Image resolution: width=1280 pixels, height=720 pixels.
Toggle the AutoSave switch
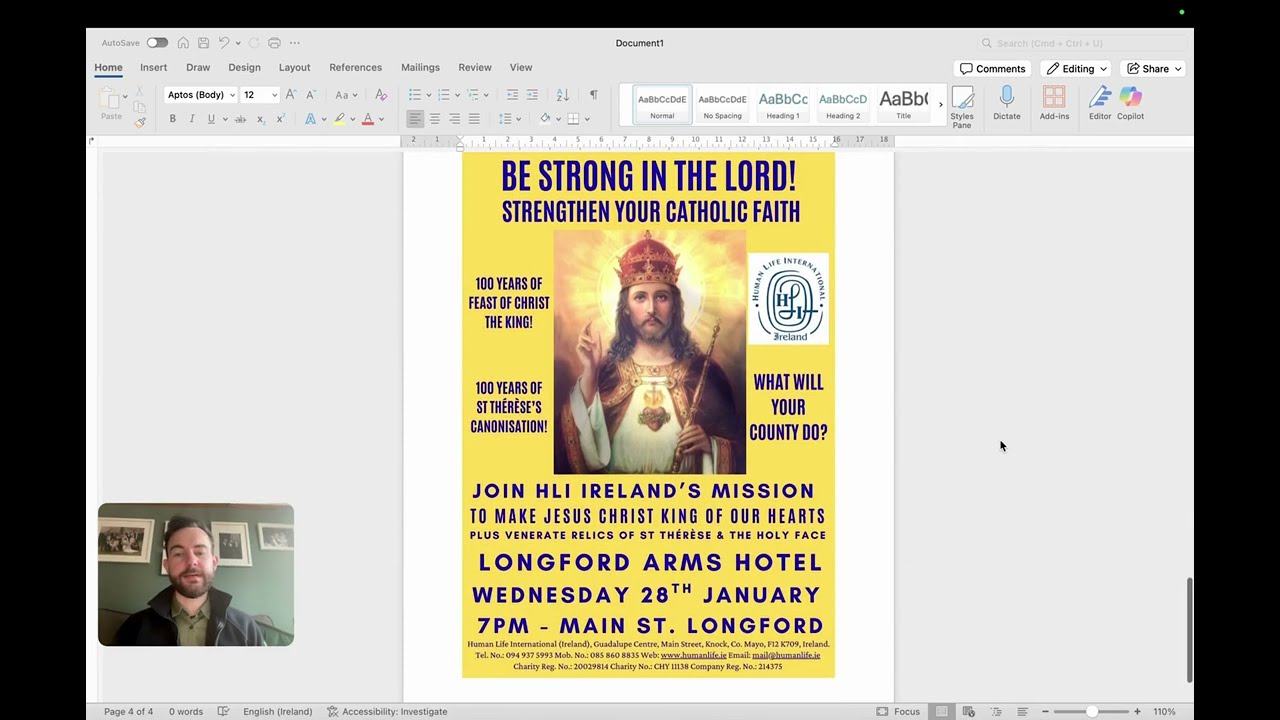(x=157, y=43)
